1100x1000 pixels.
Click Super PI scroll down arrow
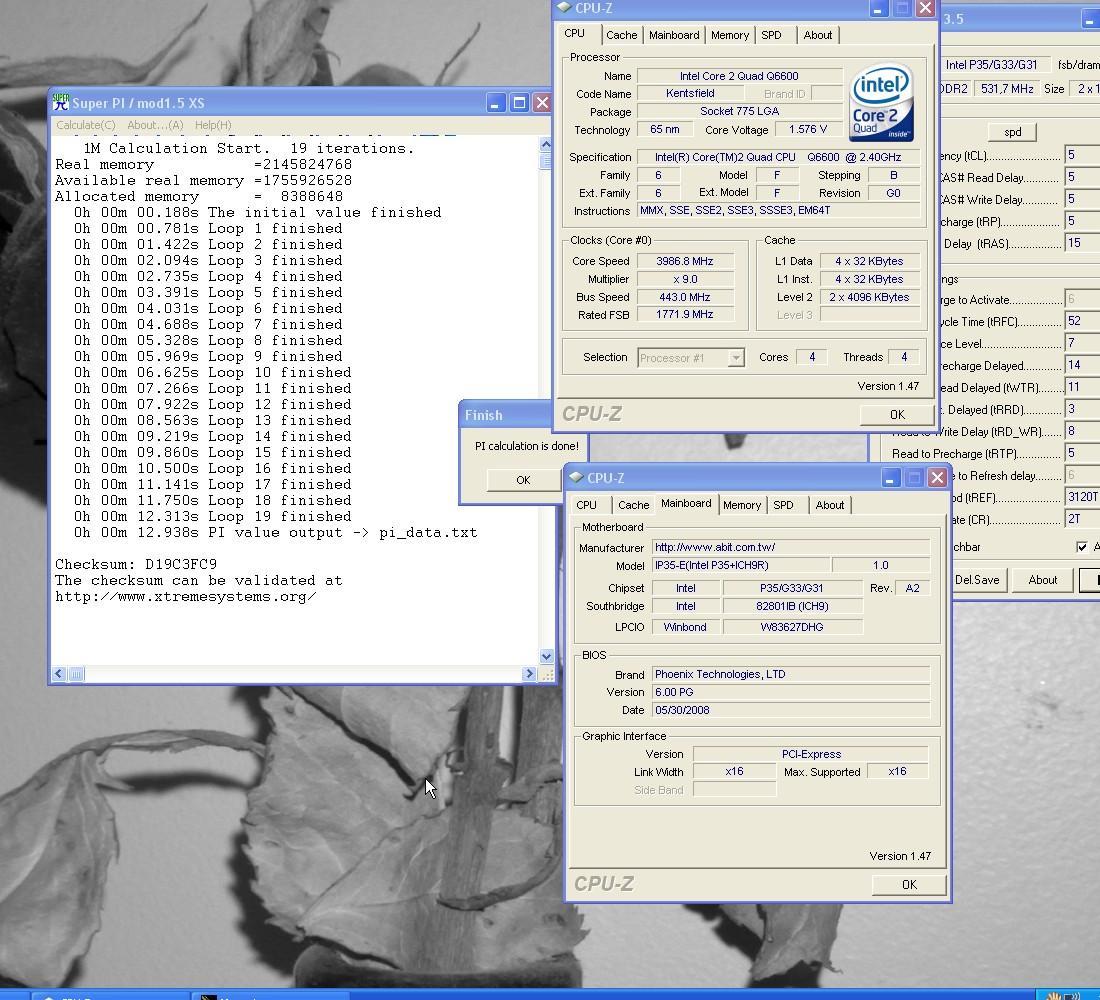coord(546,656)
